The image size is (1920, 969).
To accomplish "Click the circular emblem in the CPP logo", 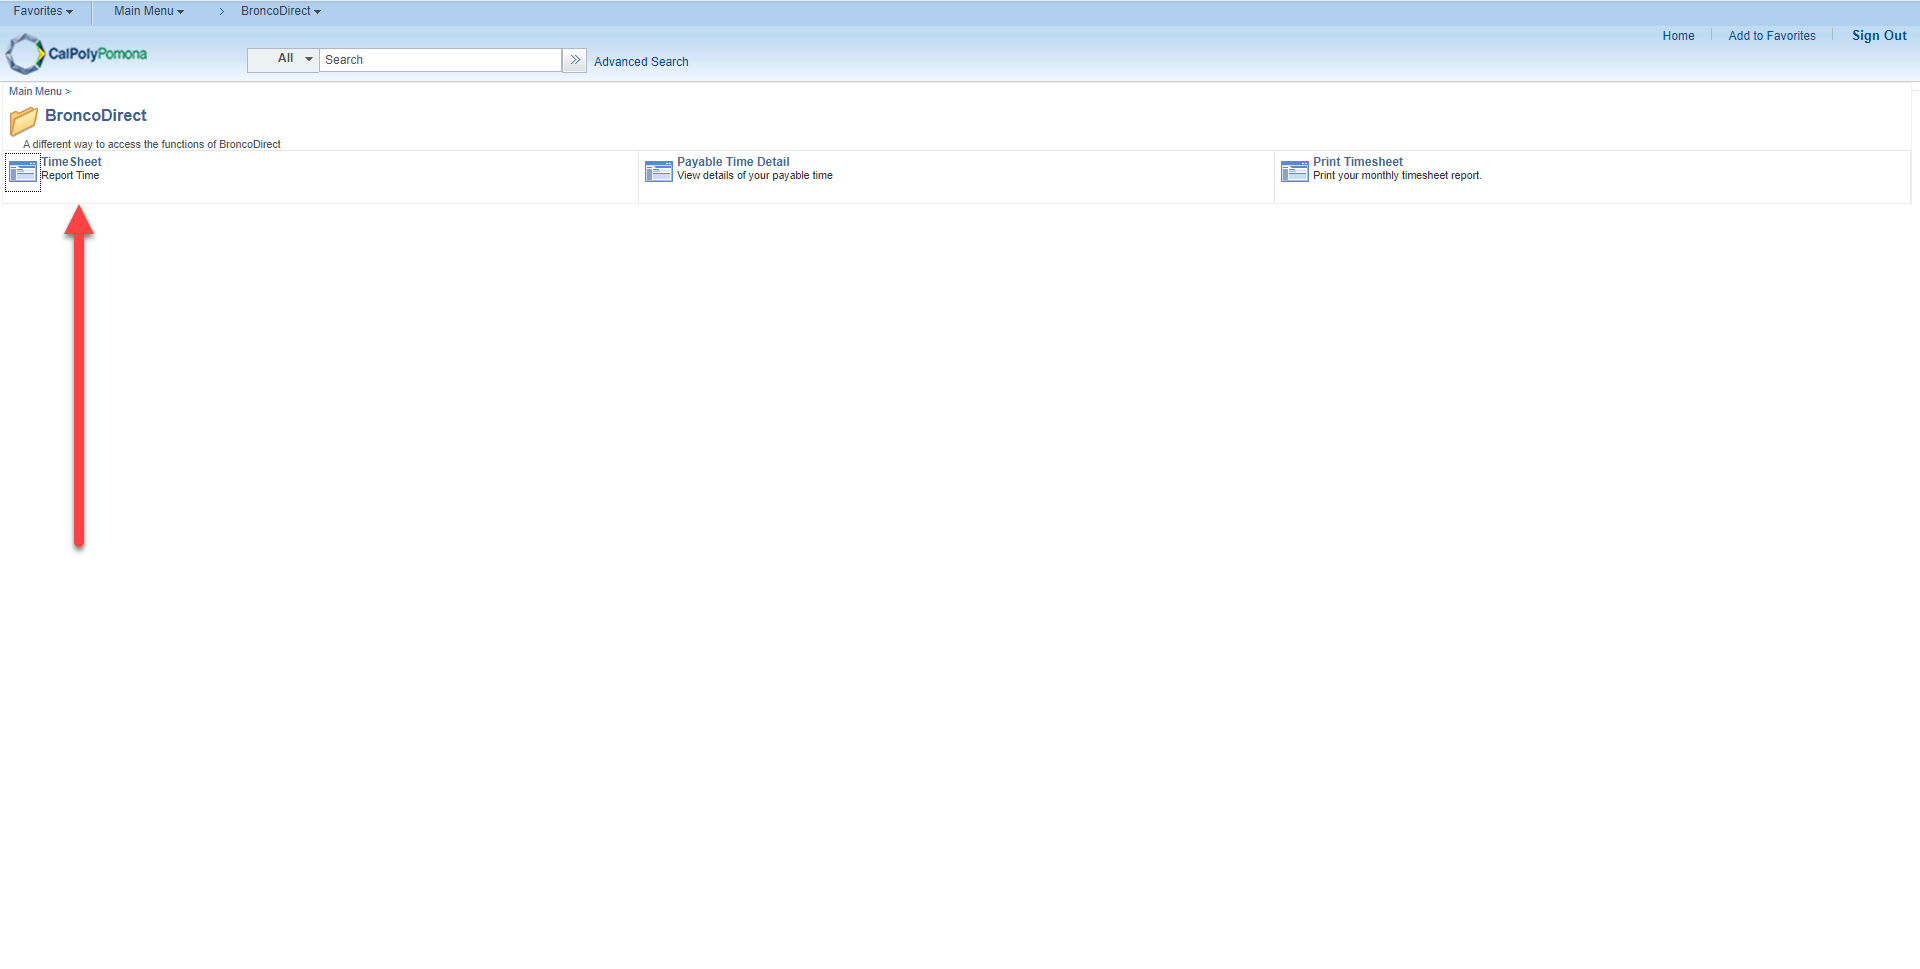I will click(24, 53).
